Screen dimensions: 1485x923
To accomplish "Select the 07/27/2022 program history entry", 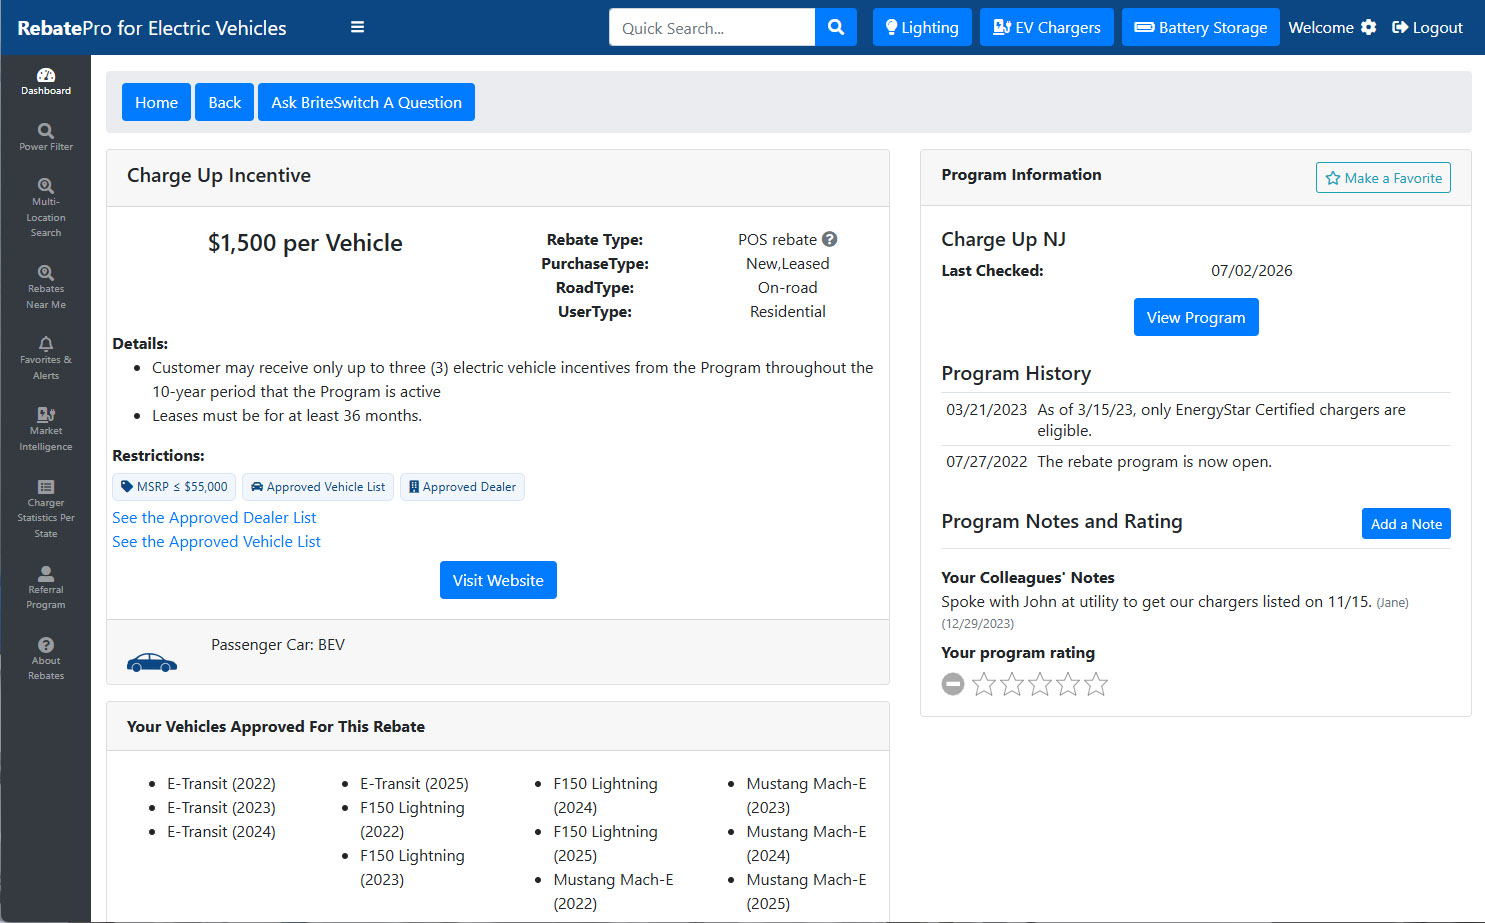I will 1196,462.
